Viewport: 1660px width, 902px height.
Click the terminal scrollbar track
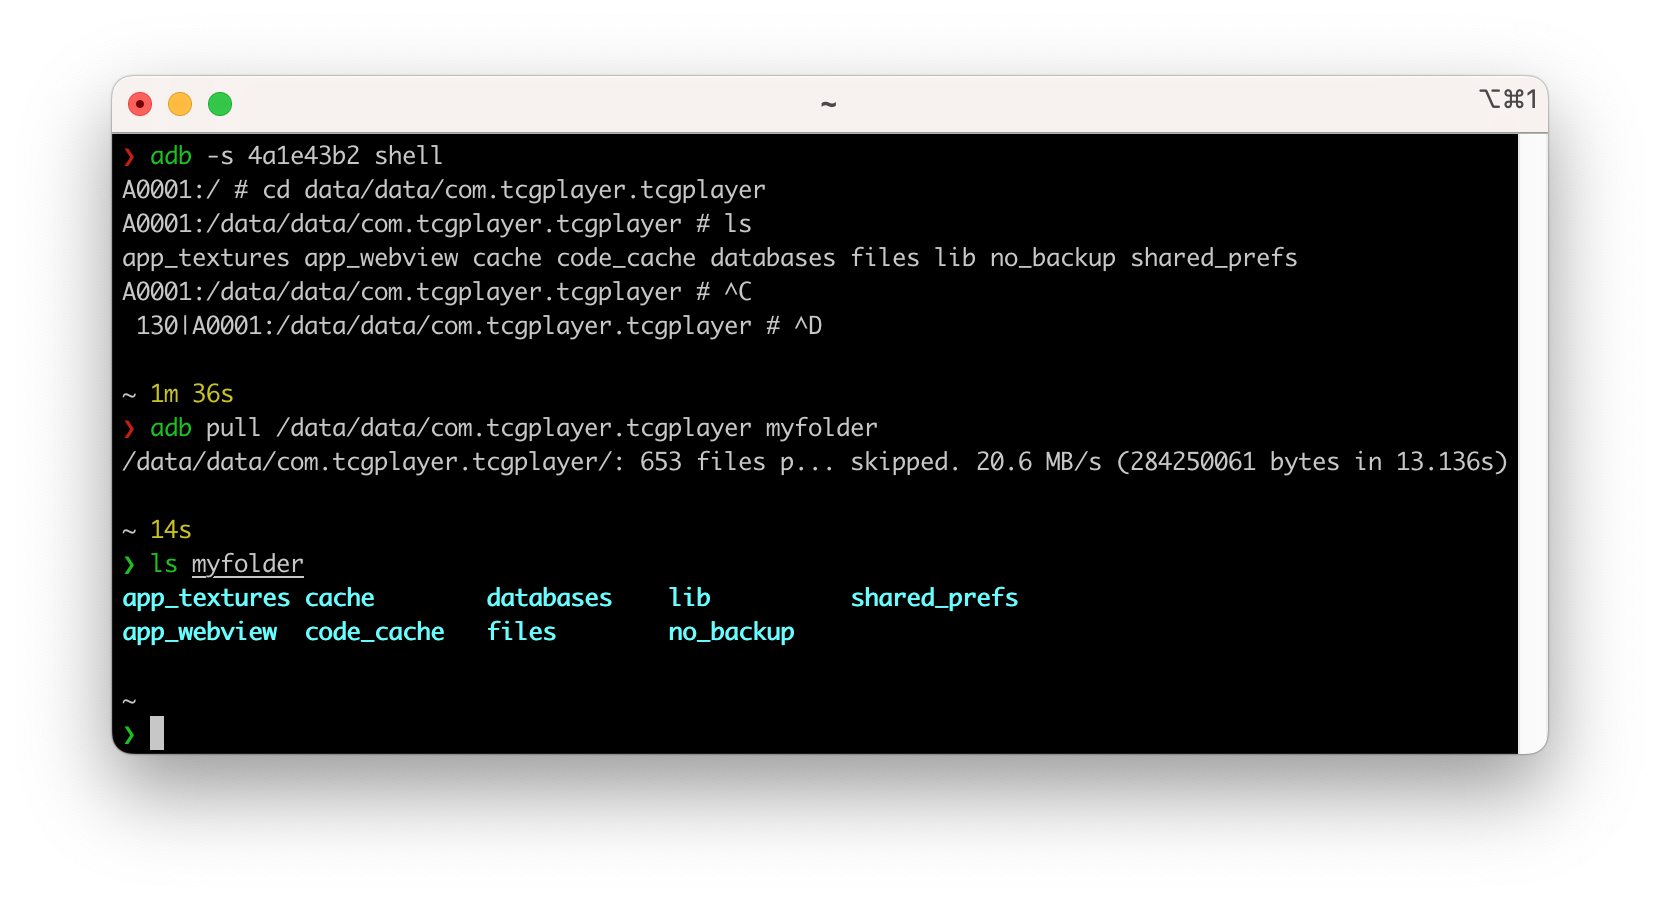[x=1532, y=443]
